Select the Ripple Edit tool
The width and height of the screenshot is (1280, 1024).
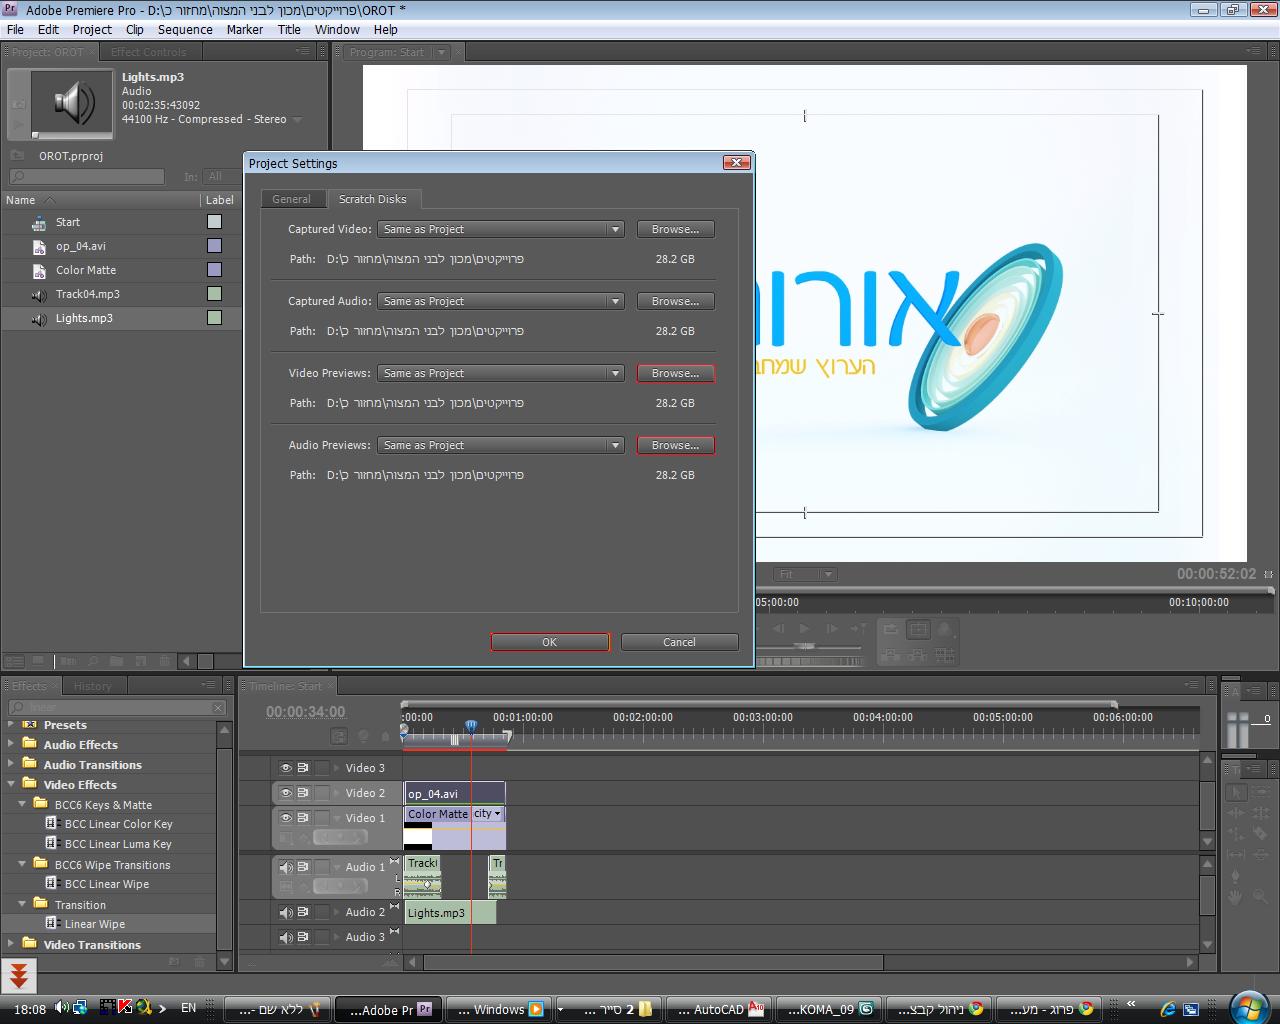[1236, 813]
